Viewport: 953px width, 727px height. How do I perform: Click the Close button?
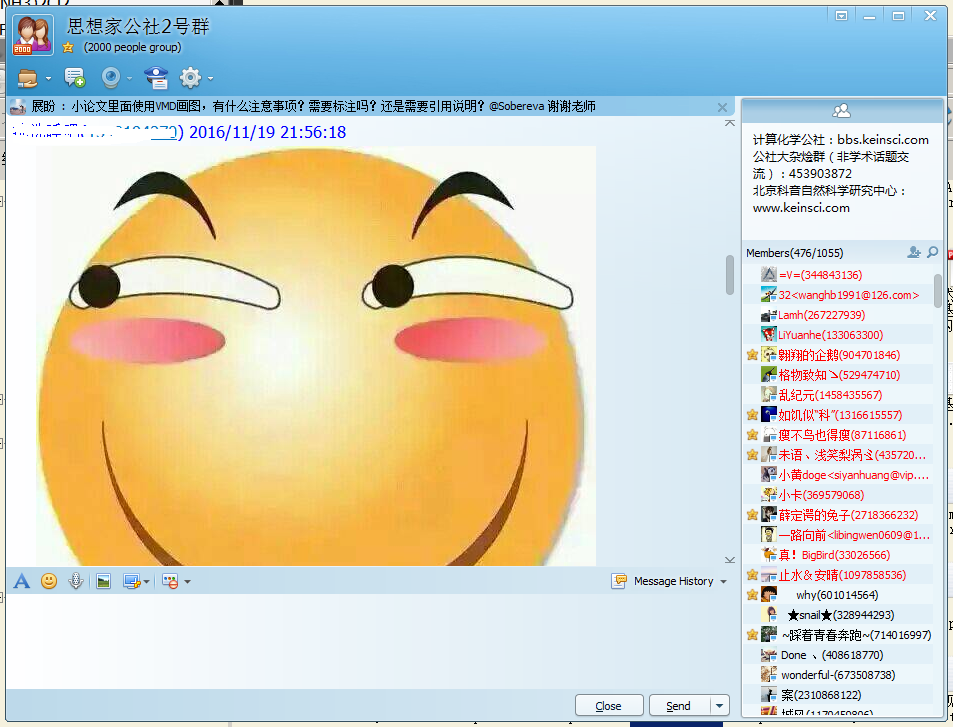[608, 706]
